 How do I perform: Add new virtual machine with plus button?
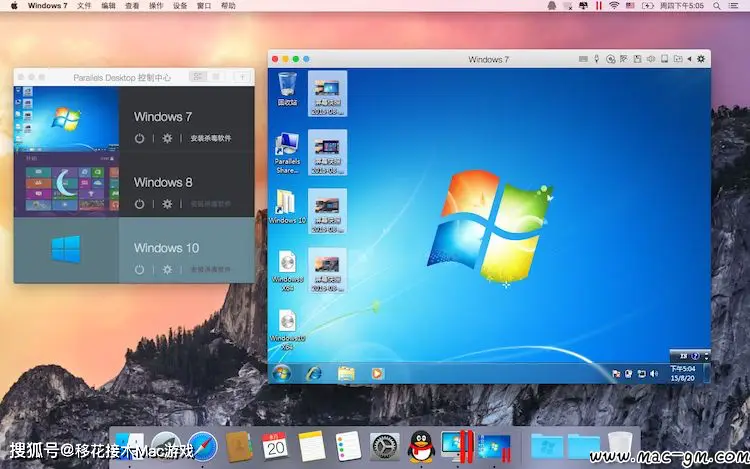click(x=242, y=76)
